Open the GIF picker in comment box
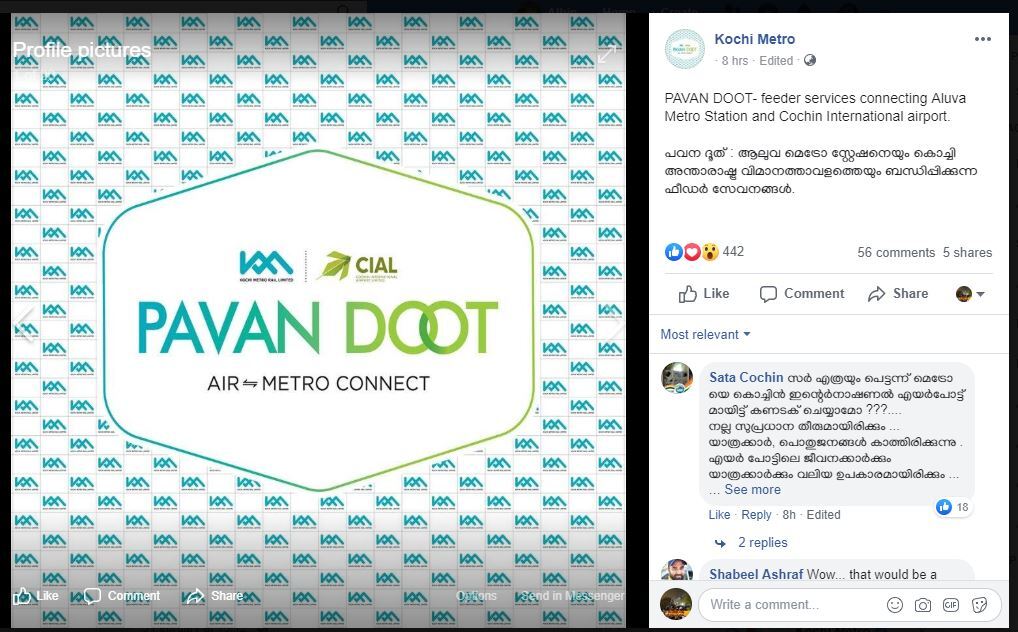This screenshot has height=632, width=1018. 950,605
